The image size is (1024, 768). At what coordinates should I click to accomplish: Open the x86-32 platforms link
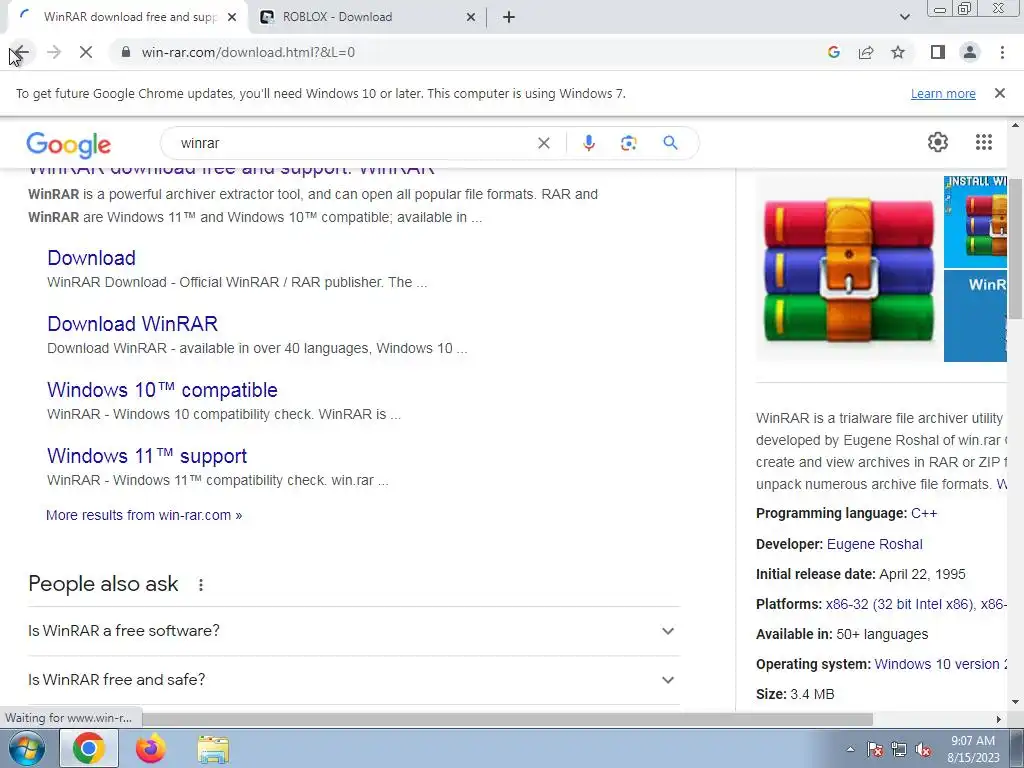[899, 604]
